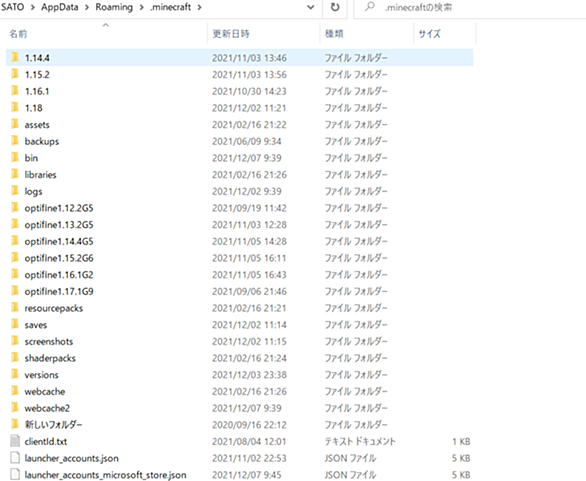Expand the chevron after .minecraft breadcrumb
586x481 pixels.
pyautogui.click(x=200, y=7)
